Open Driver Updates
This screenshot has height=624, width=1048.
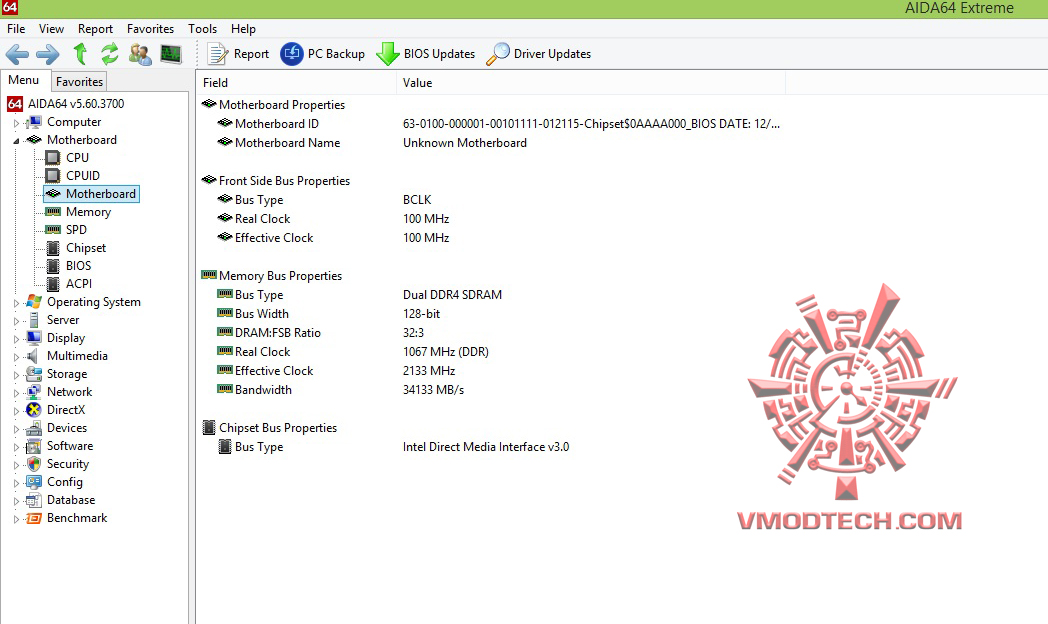tap(539, 54)
